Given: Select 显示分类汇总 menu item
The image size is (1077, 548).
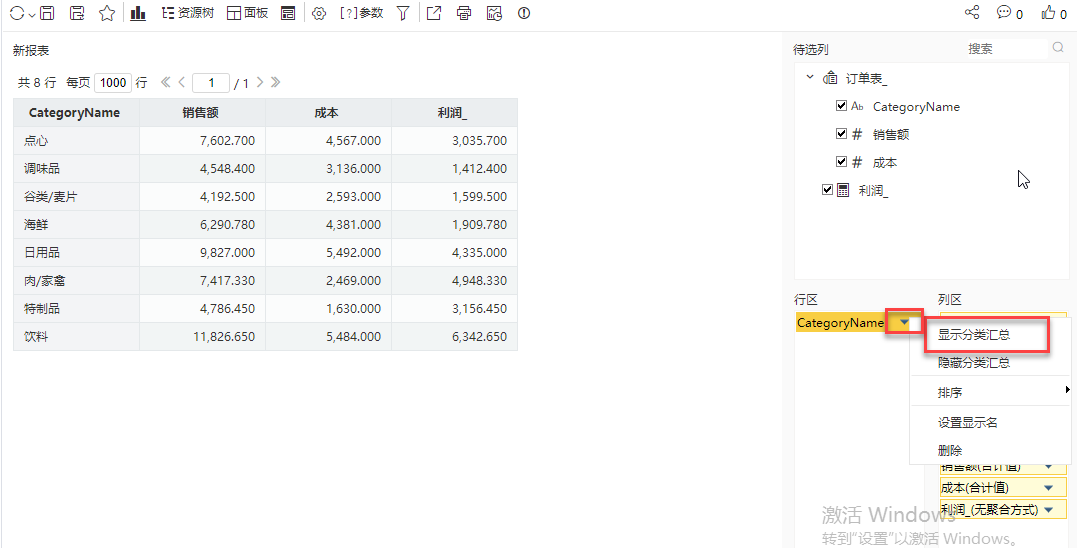Looking at the screenshot, I should pos(974,335).
